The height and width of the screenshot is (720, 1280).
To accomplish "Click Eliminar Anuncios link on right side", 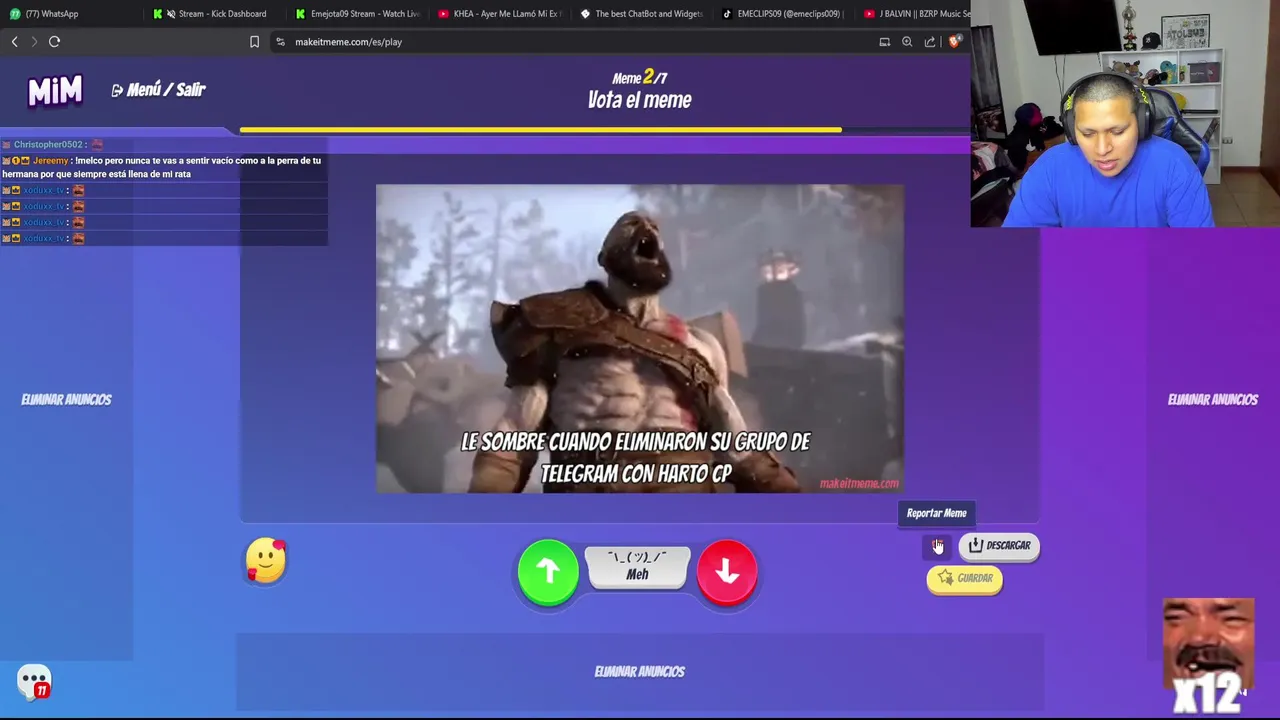I will tap(1213, 399).
